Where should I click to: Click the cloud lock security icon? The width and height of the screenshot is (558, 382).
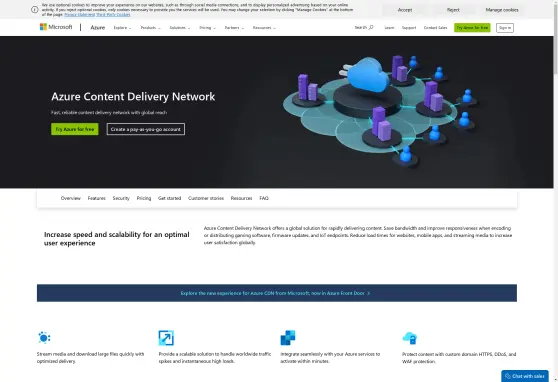pyautogui.click(x=410, y=338)
